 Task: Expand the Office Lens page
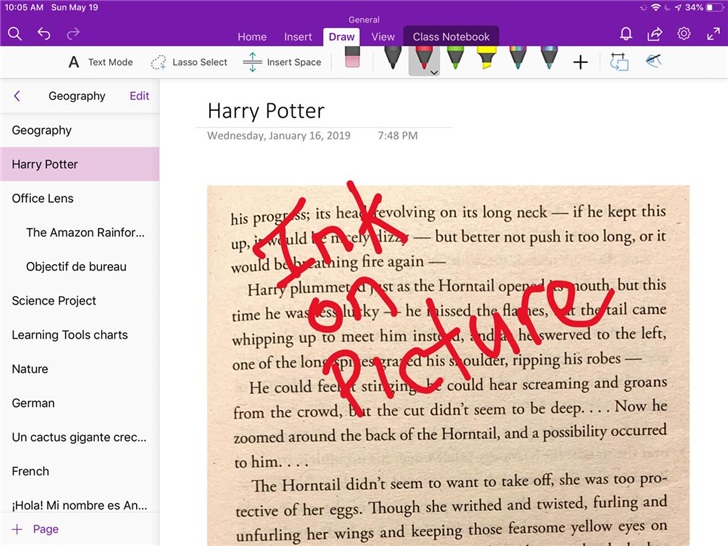tap(42, 198)
